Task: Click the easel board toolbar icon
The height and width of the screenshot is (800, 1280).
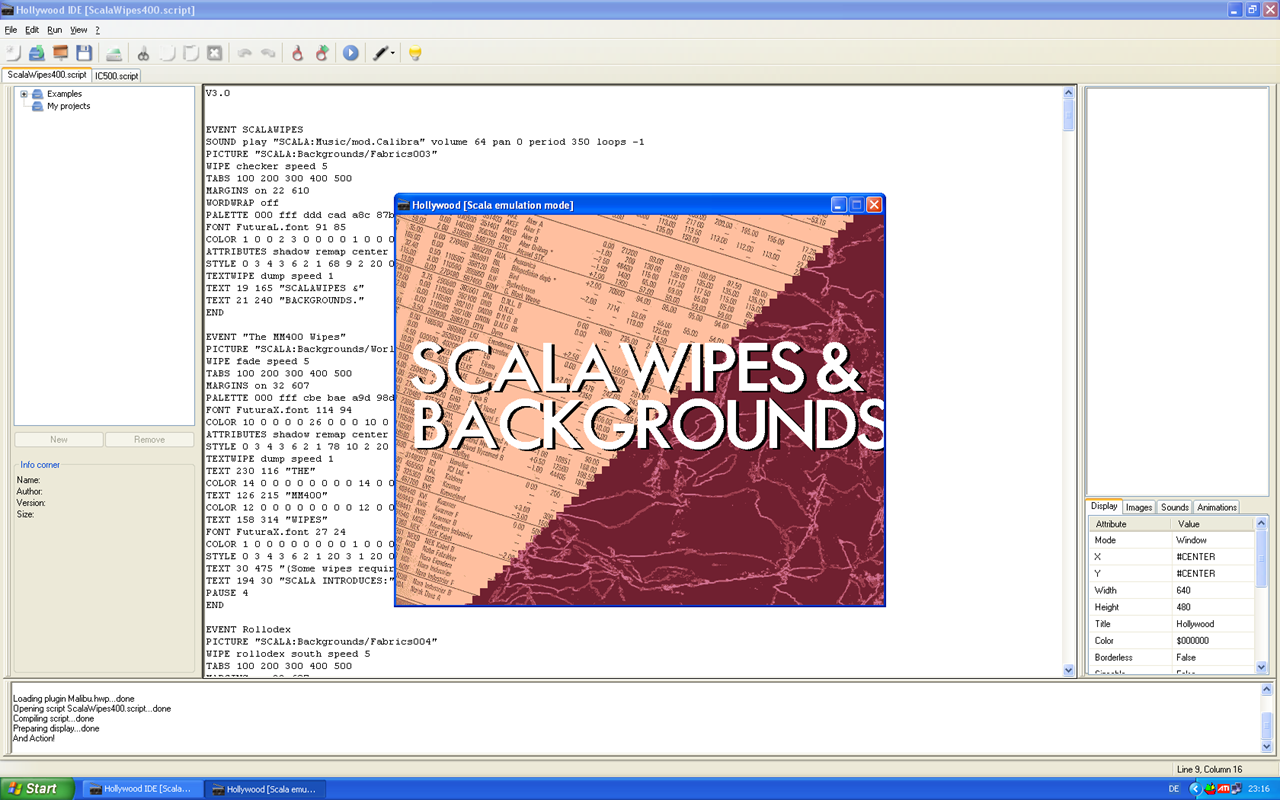Action: pos(60,53)
